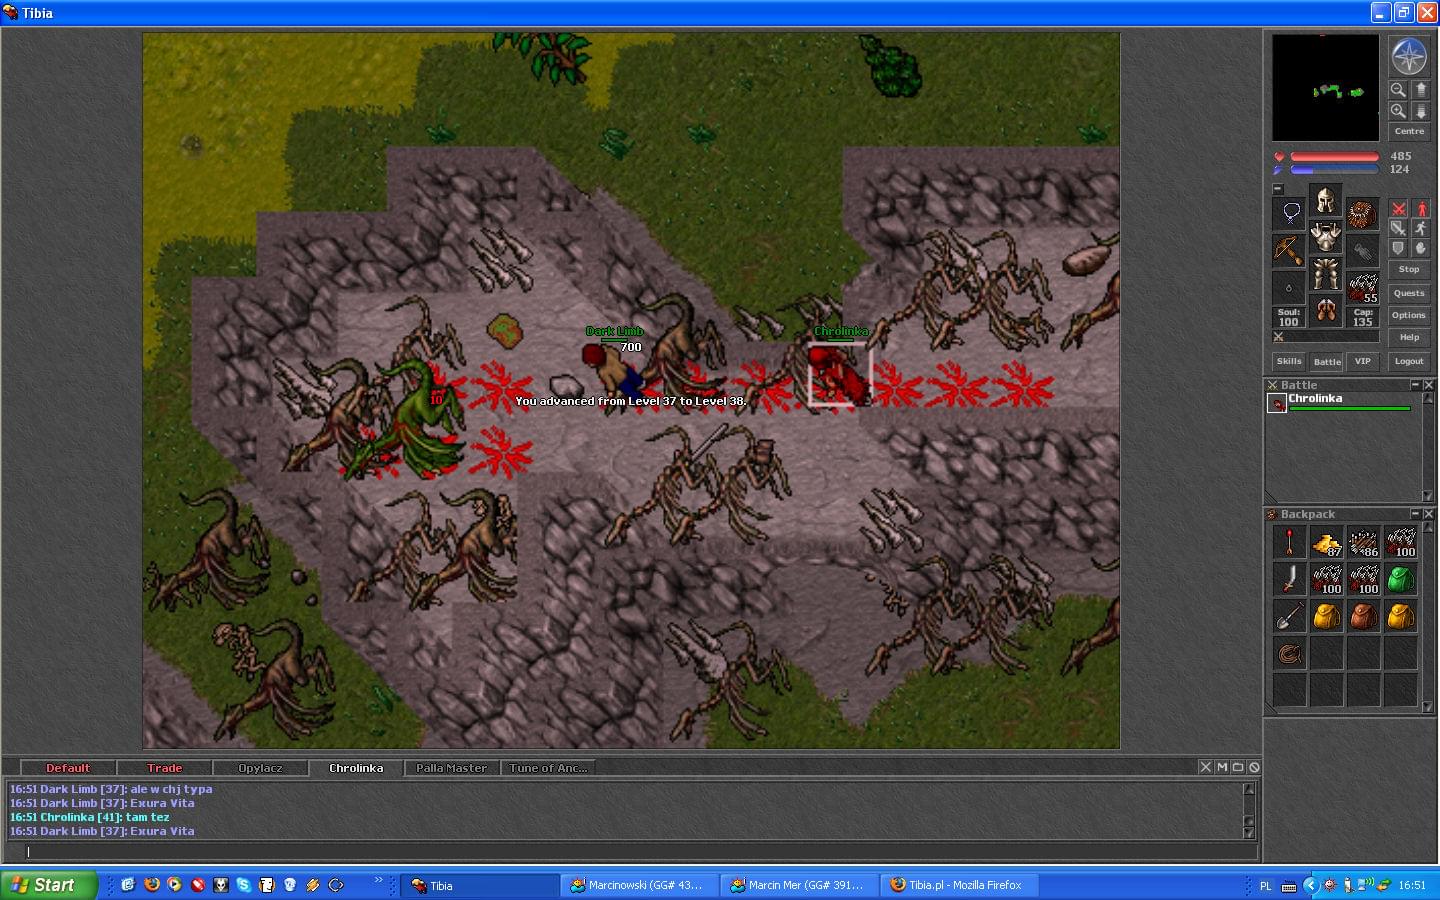Click the Stop button

1409,270
